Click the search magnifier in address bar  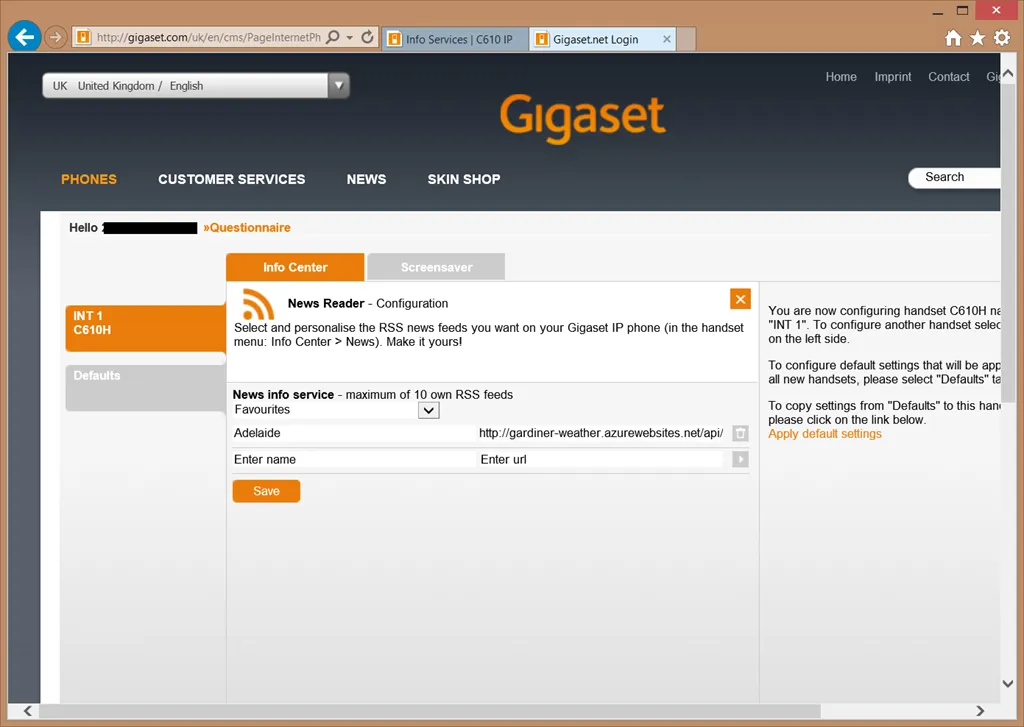click(x=333, y=38)
